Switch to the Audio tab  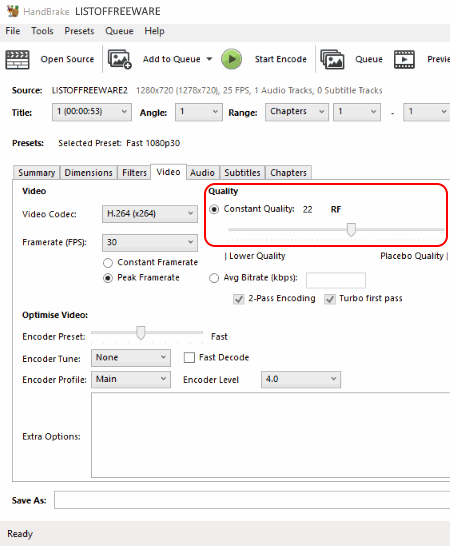(202, 173)
